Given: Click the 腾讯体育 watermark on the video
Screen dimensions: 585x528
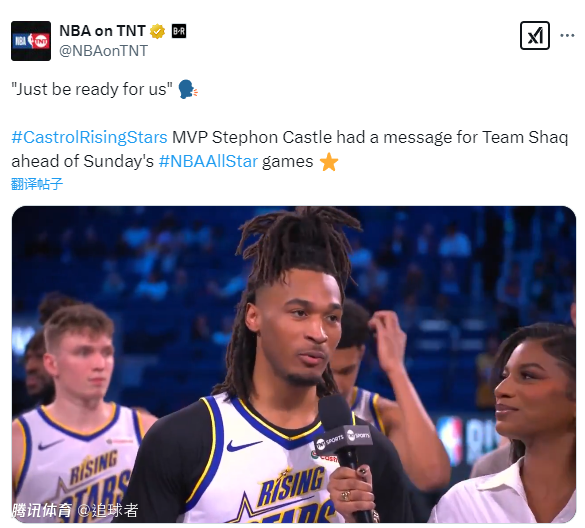Looking at the screenshot, I should [x=41, y=510].
